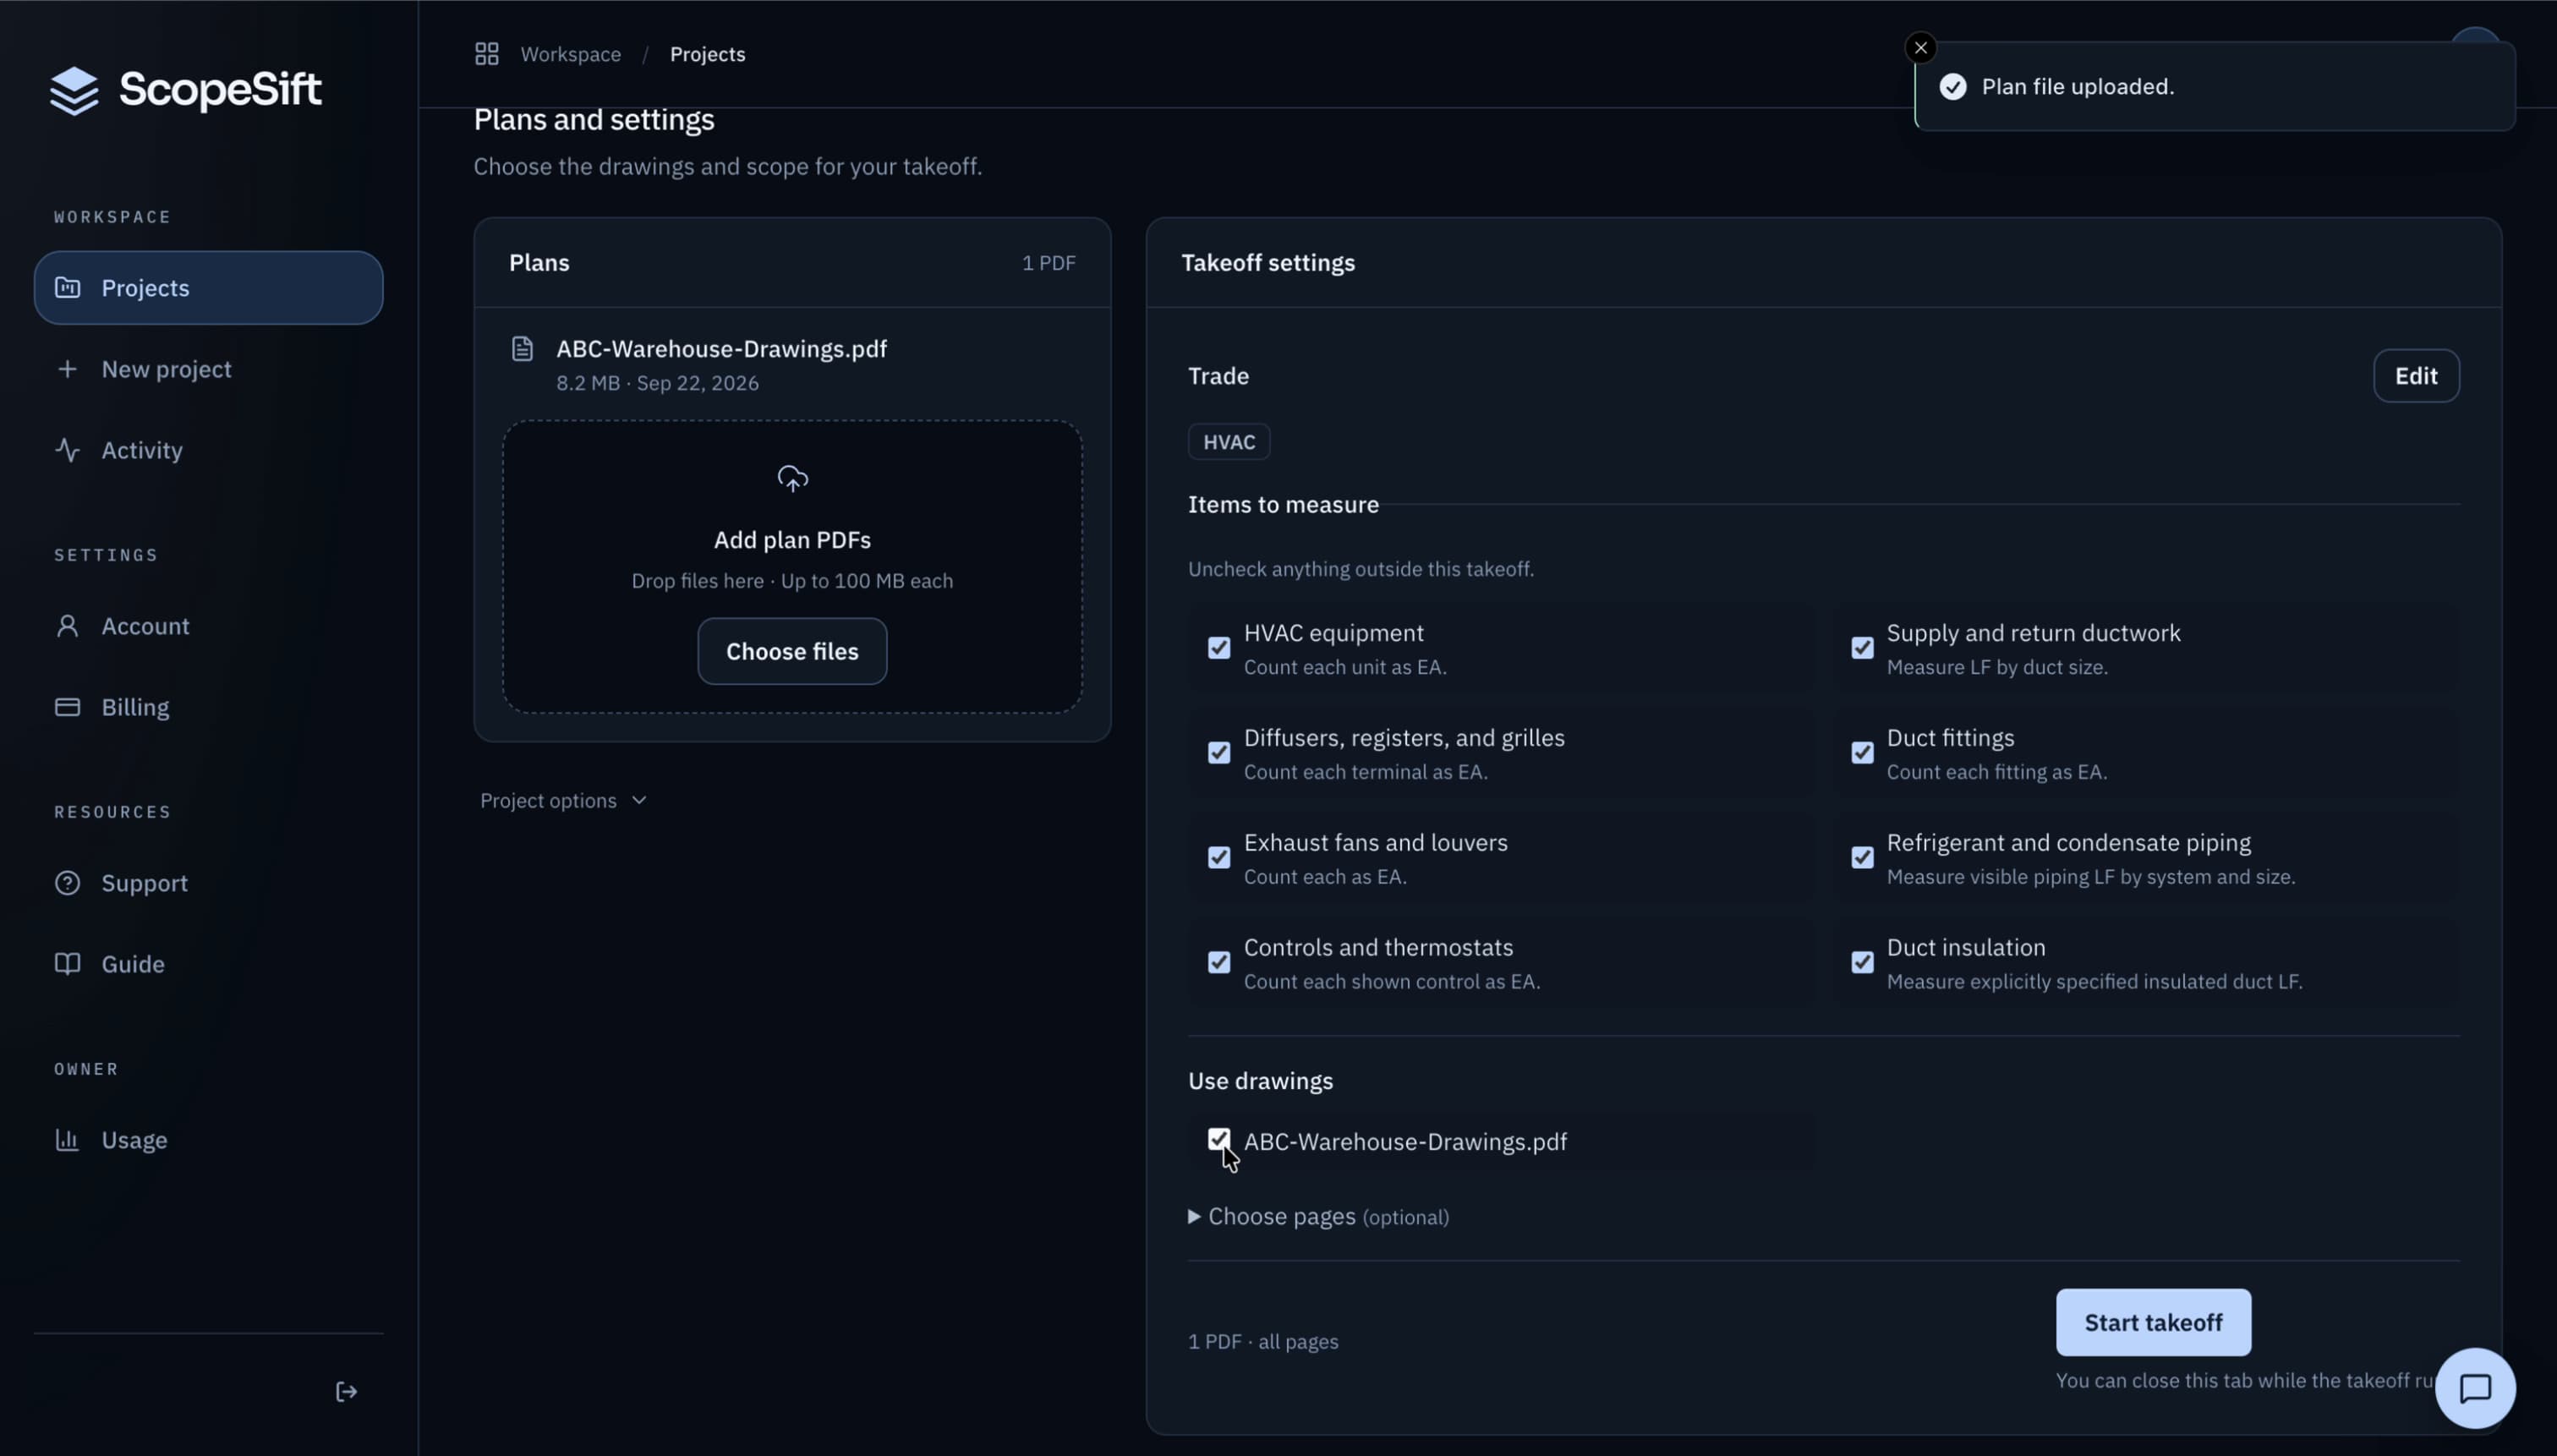This screenshot has height=1456, width=2557.
Task: Dismiss the Plan file uploaded notification
Action: pos(1920,48)
